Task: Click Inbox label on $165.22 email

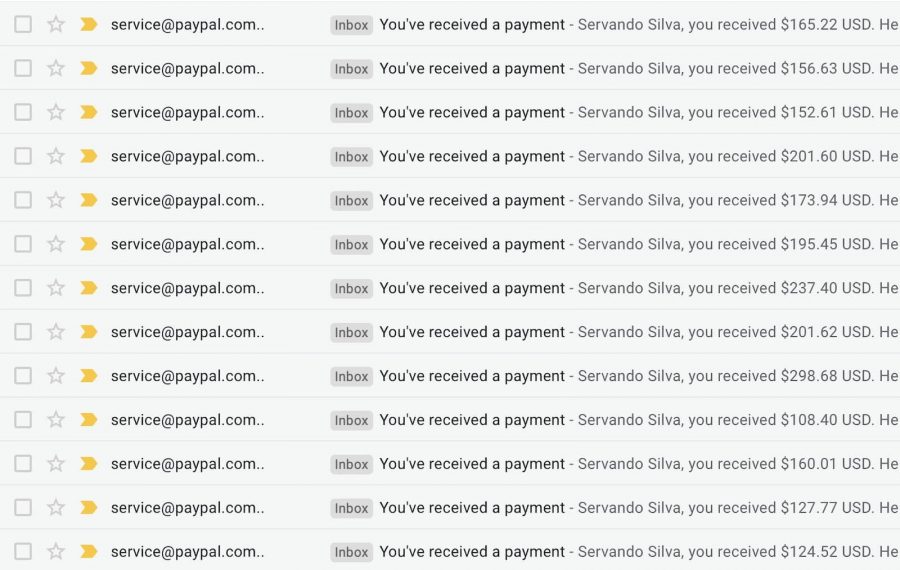Action: tap(351, 25)
